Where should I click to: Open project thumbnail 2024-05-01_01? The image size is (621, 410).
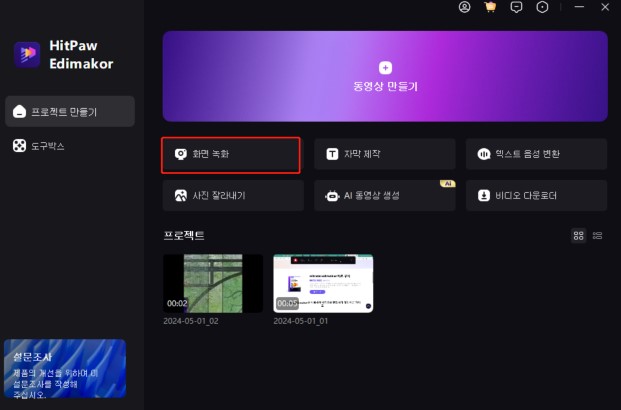click(x=323, y=283)
